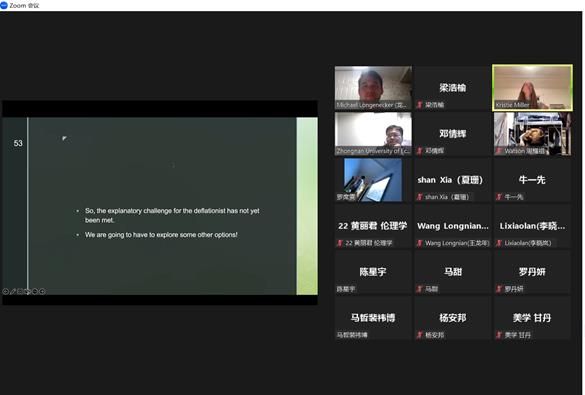Viewport: 585px width, 395px height.
Task: Click the 22 黄丽君 伦理学 participant tile
Action: click(373, 226)
